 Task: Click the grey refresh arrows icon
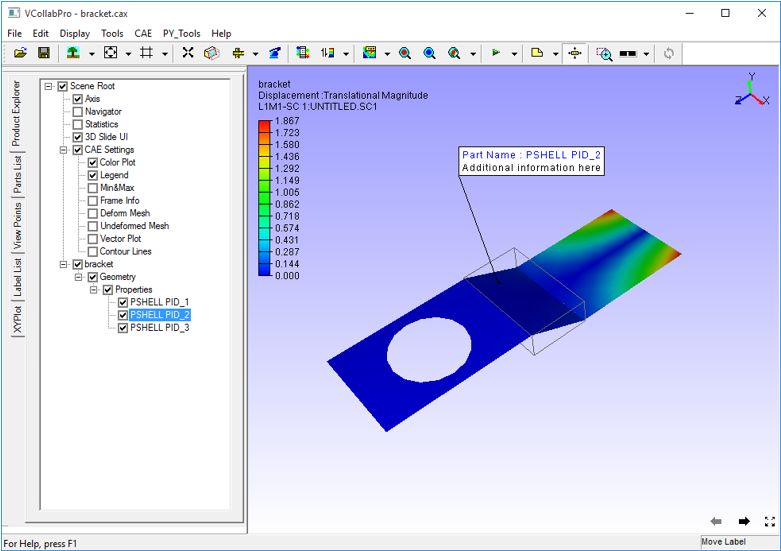[669, 53]
